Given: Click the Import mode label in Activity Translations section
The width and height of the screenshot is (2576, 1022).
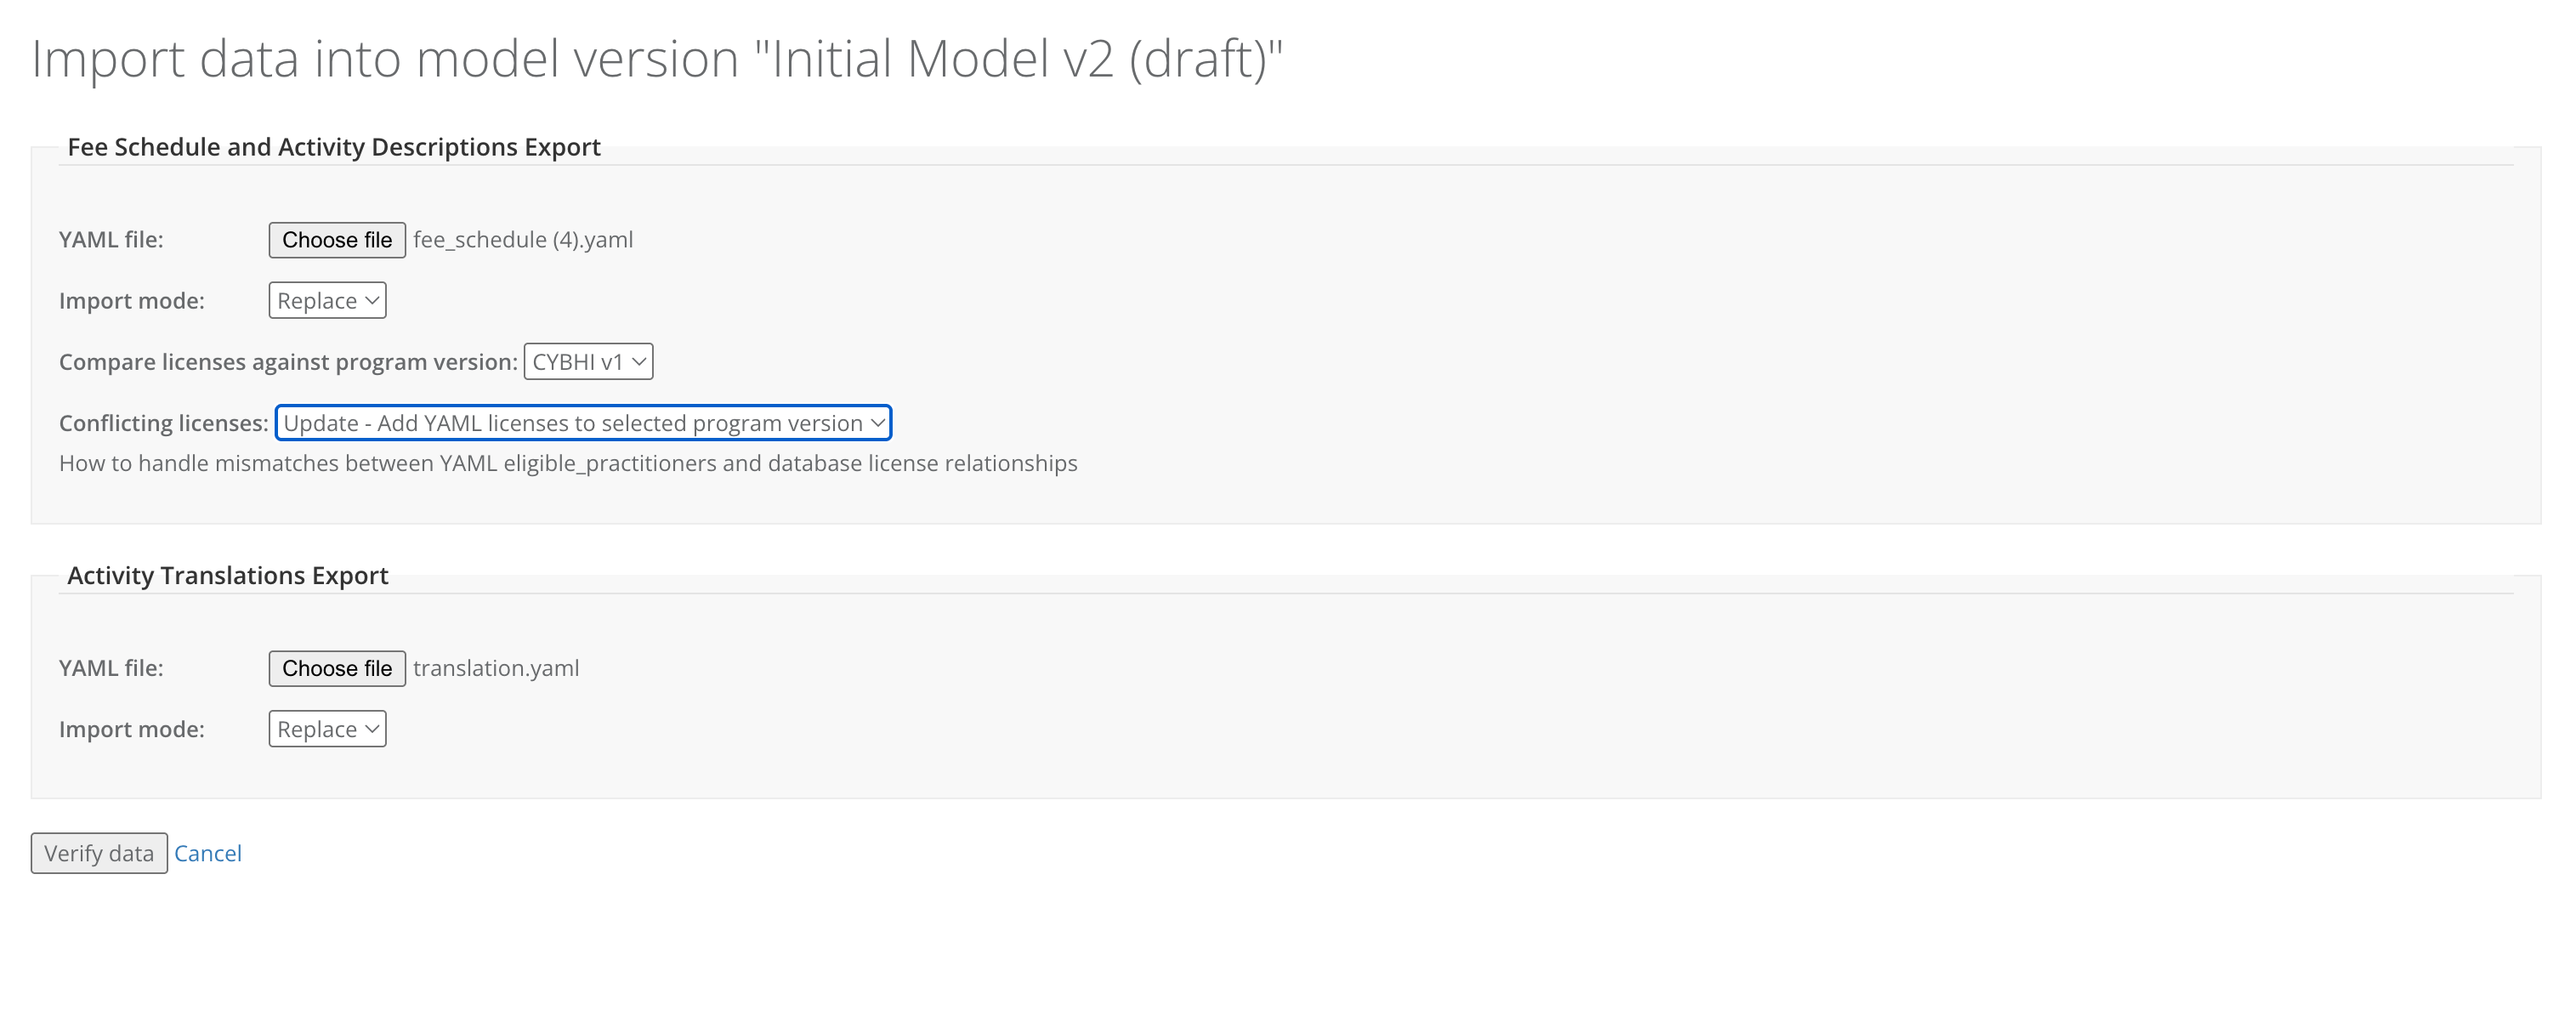Looking at the screenshot, I should tap(132, 729).
